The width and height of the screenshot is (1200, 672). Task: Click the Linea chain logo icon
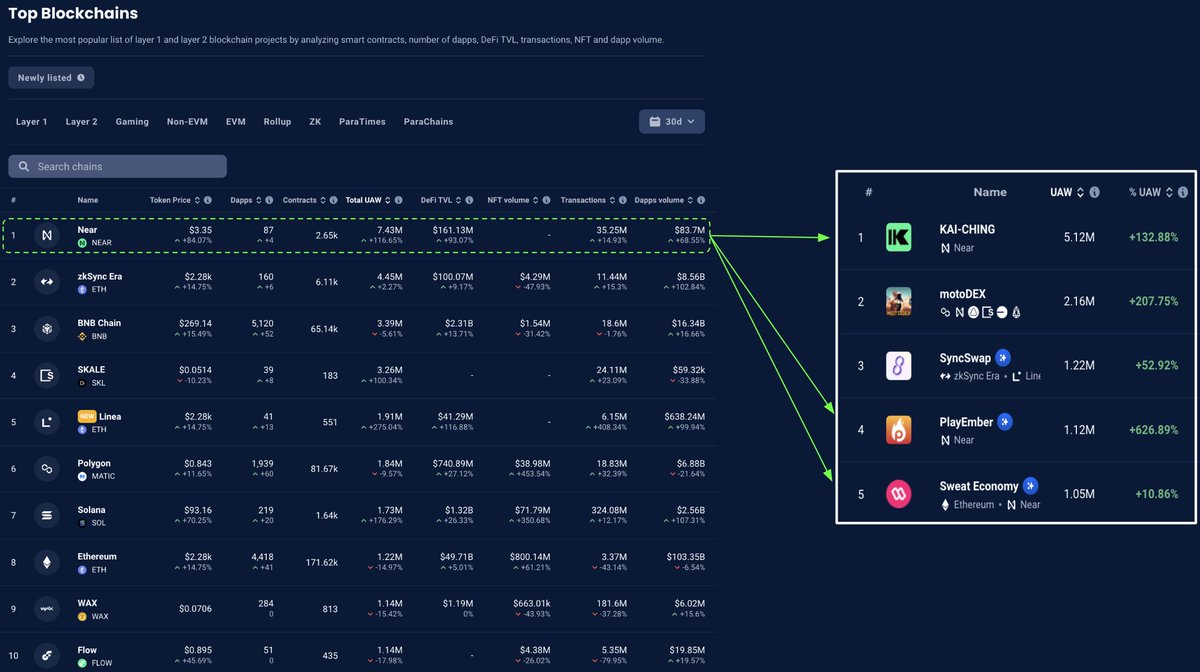click(46, 423)
